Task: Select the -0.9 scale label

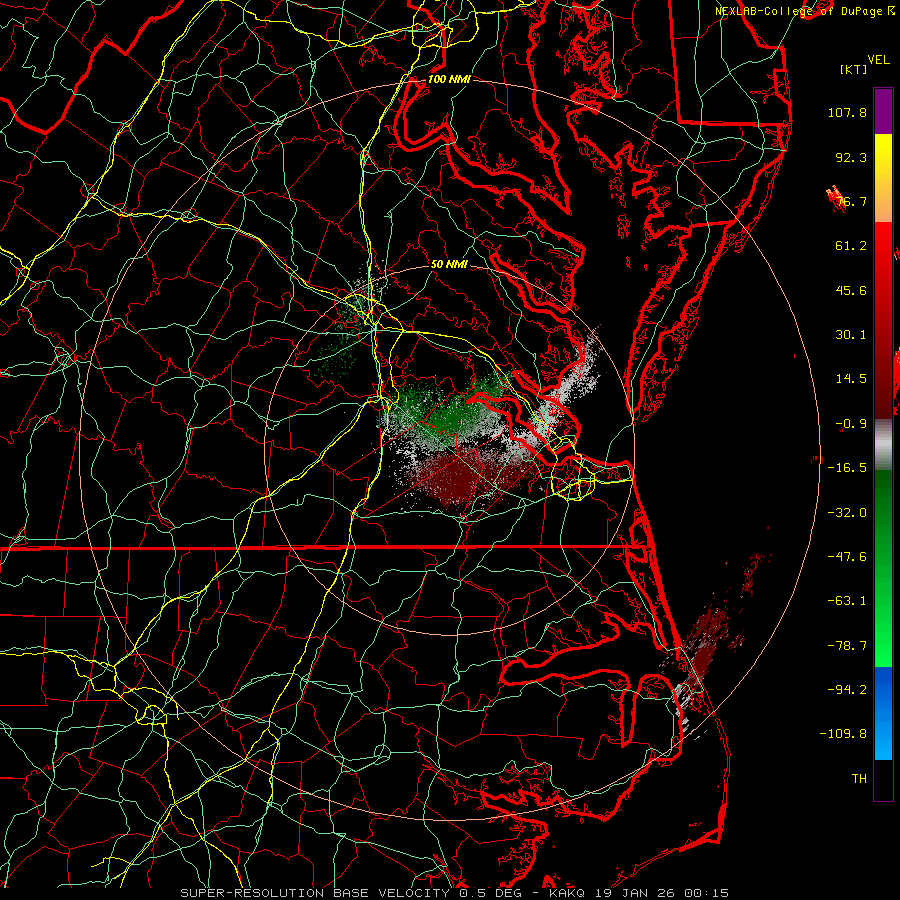Action: tap(851, 424)
